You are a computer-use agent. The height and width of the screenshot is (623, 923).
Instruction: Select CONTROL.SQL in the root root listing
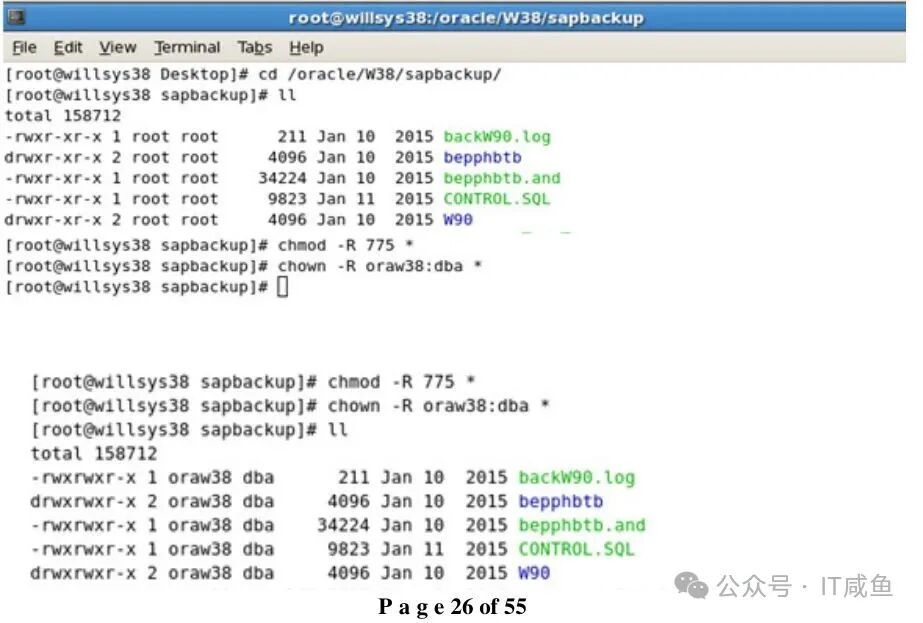point(496,198)
